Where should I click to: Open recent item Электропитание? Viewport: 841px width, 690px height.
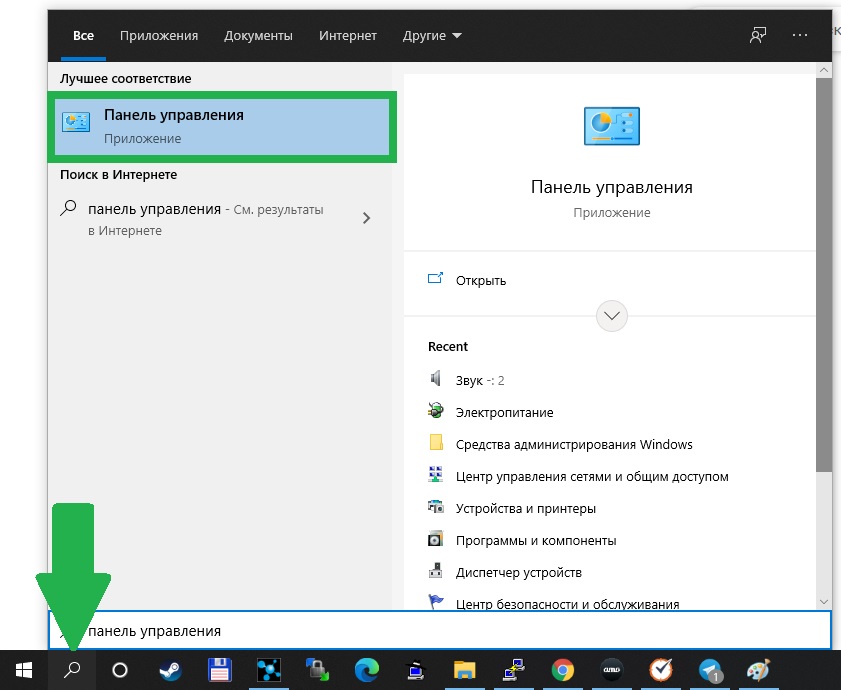505,413
